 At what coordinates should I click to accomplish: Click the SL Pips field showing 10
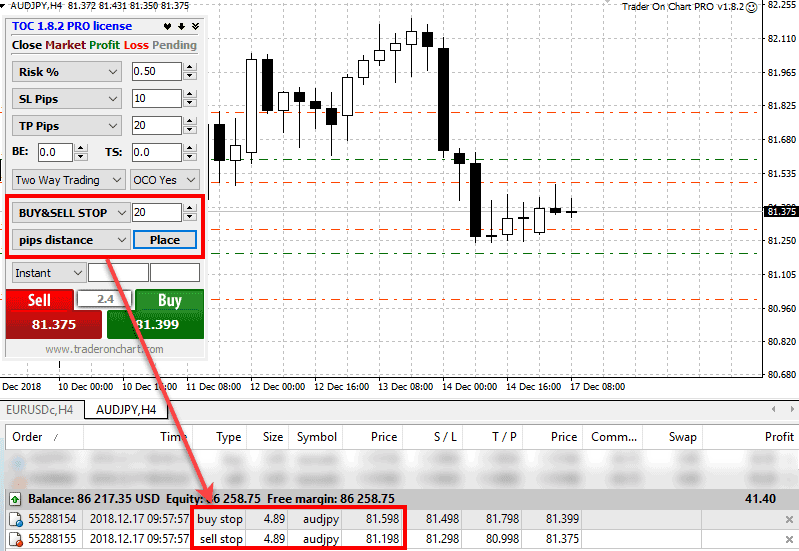(156, 98)
